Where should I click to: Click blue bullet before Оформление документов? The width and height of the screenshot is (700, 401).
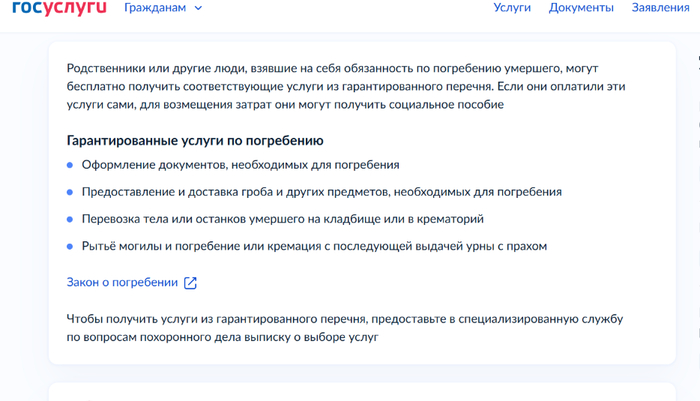click(x=70, y=165)
